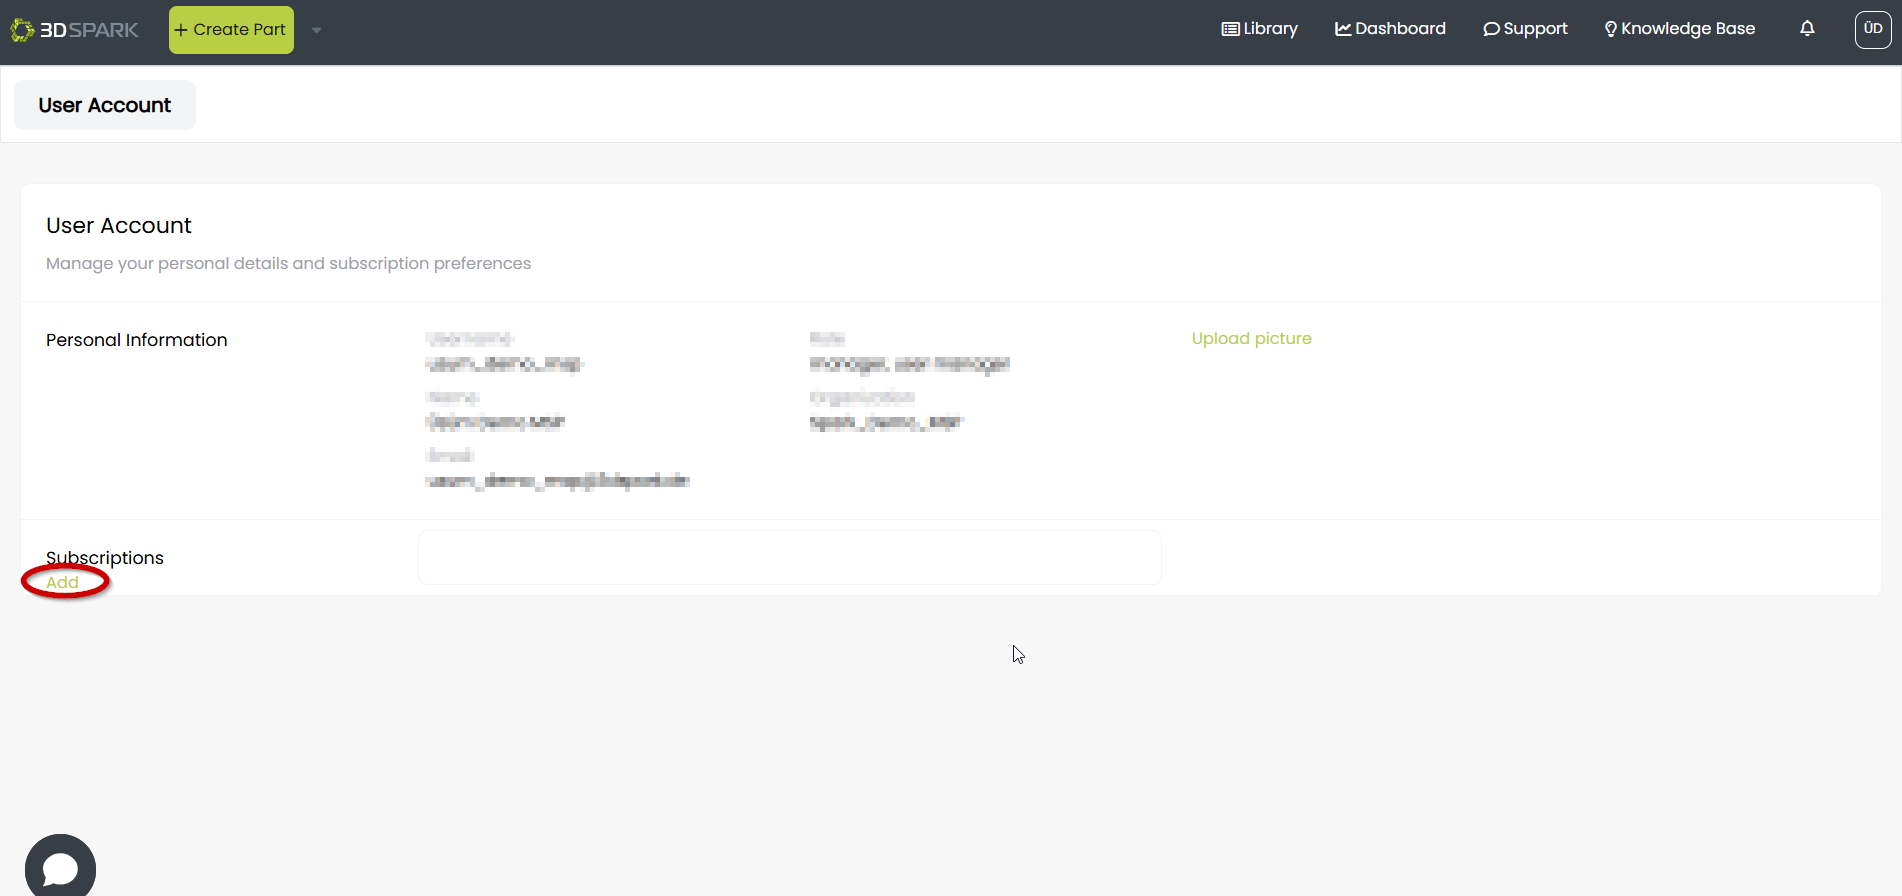Click the Personal Information section label
This screenshot has width=1902, height=896.
pyautogui.click(x=137, y=340)
